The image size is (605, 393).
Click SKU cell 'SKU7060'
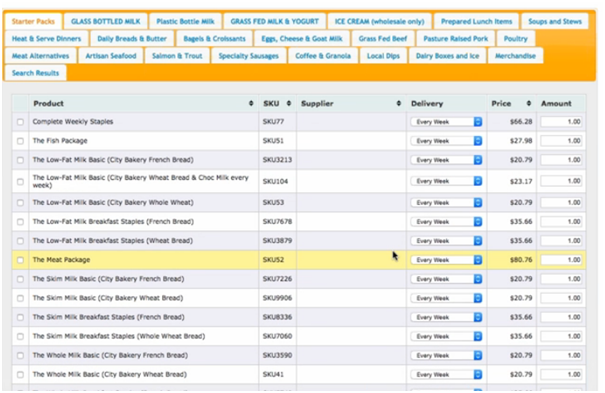pos(277,336)
